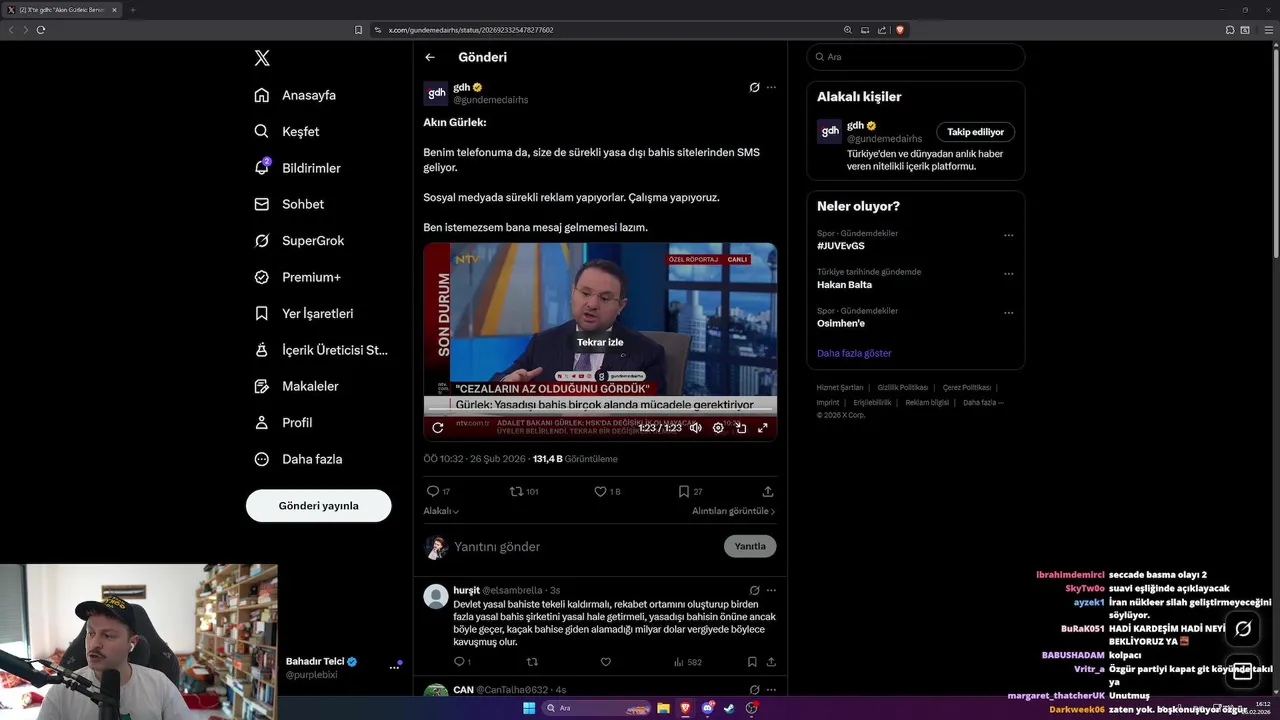Click the replay icon in video controls
Image resolution: width=1280 pixels, height=720 pixels.
tap(437, 428)
